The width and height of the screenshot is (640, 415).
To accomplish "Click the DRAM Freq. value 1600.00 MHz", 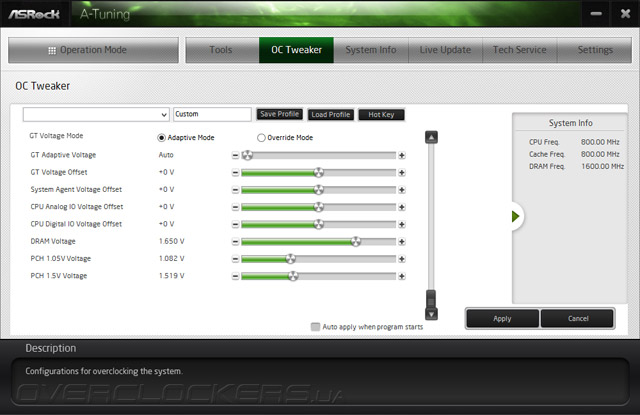I will (x=602, y=166).
